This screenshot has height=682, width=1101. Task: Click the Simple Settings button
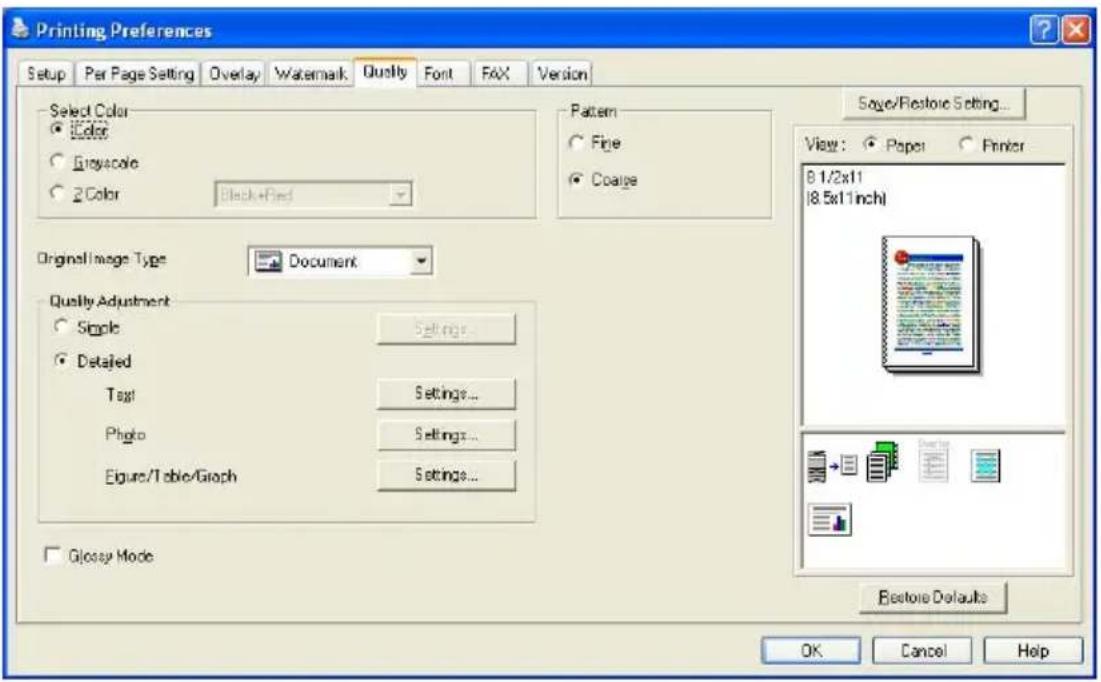point(446,329)
